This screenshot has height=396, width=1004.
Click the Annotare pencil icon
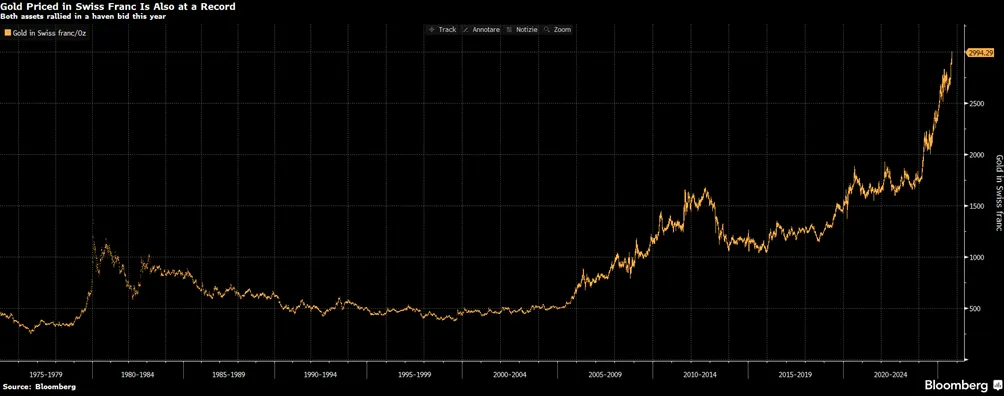pos(466,30)
